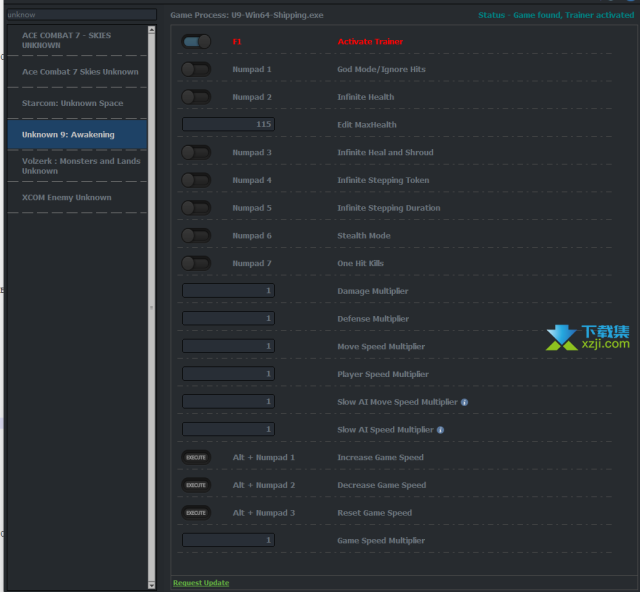Screen dimensions: 640x592
Task: Select Unknown 9: Awakening in game list
Action: [x=77, y=134]
